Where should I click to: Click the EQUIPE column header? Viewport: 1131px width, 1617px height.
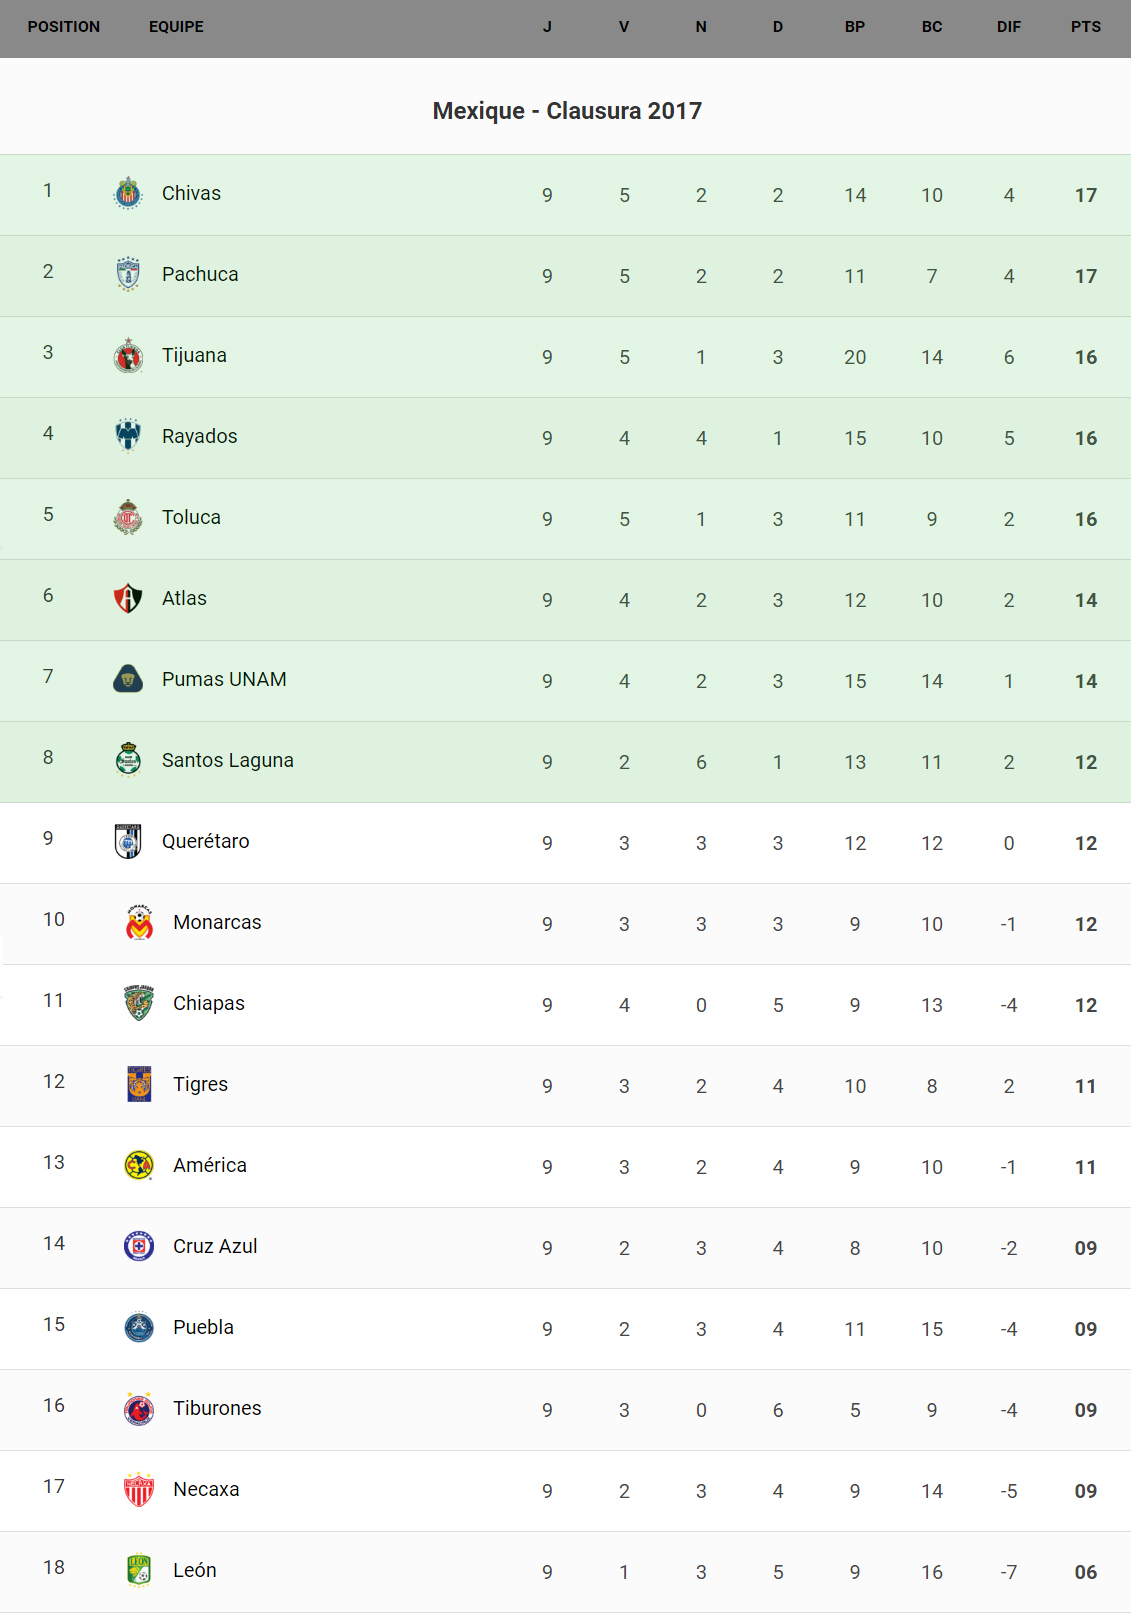[176, 27]
